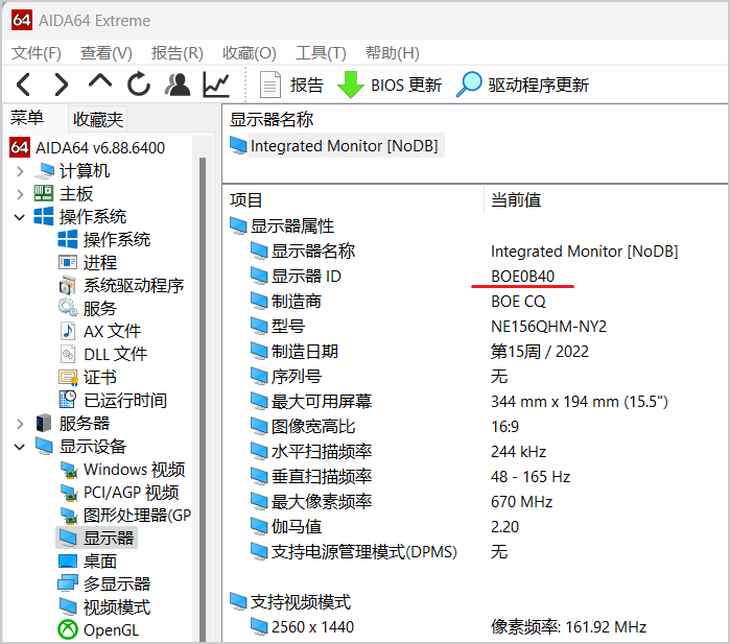Open the 工具(T) menu
The image size is (730, 644).
click(321, 53)
